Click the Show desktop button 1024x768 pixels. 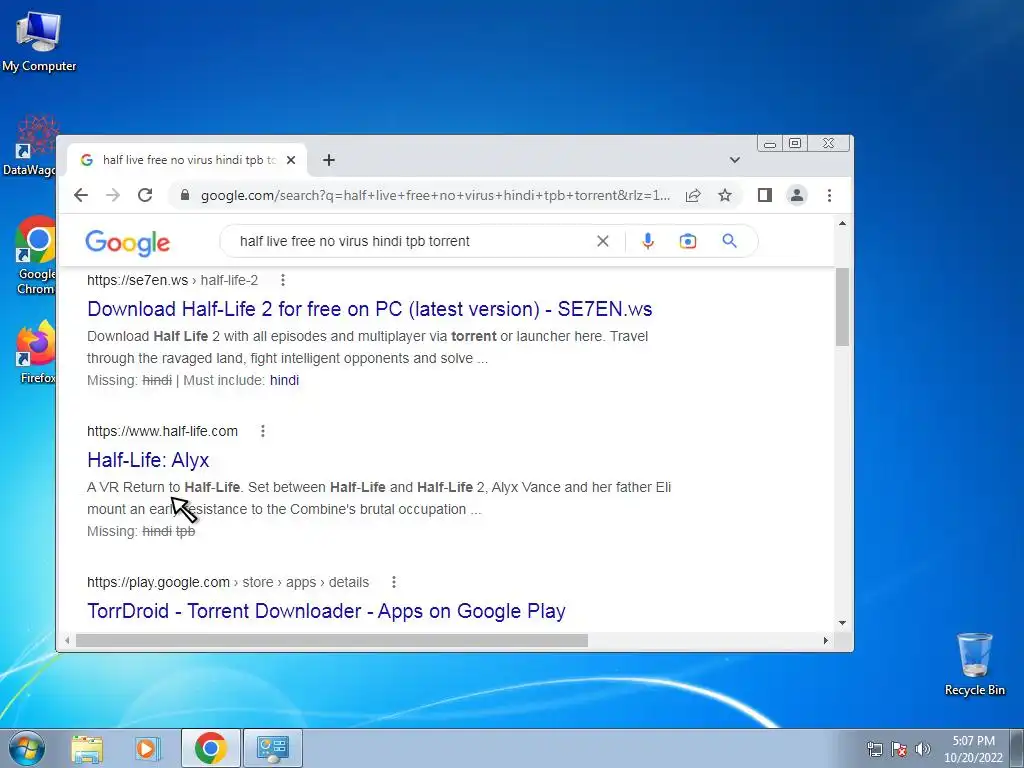[1017, 748]
